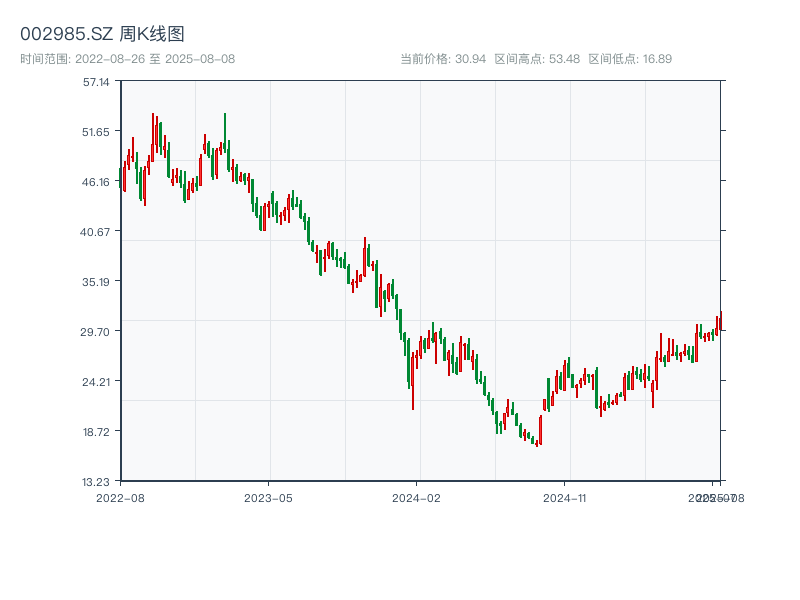Screen dimensions: 800x600
Task: Select the 时间范围 date range text
Action: point(127,59)
